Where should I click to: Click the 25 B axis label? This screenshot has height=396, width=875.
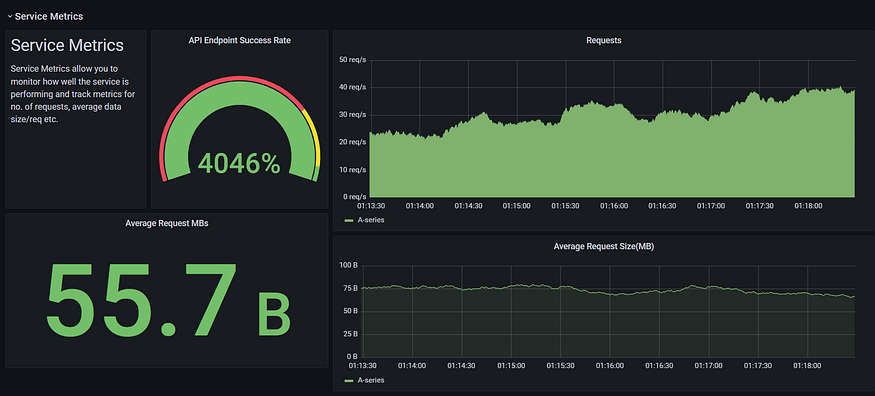tap(350, 334)
